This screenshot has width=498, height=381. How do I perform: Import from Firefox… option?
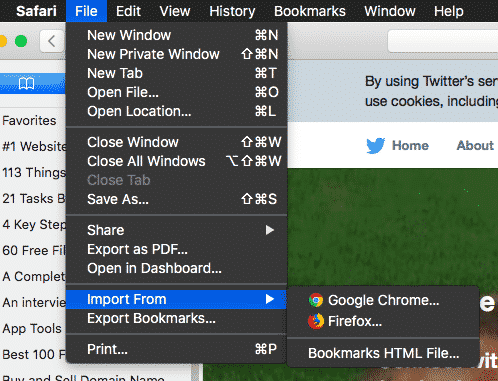pyautogui.click(x=383, y=321)
